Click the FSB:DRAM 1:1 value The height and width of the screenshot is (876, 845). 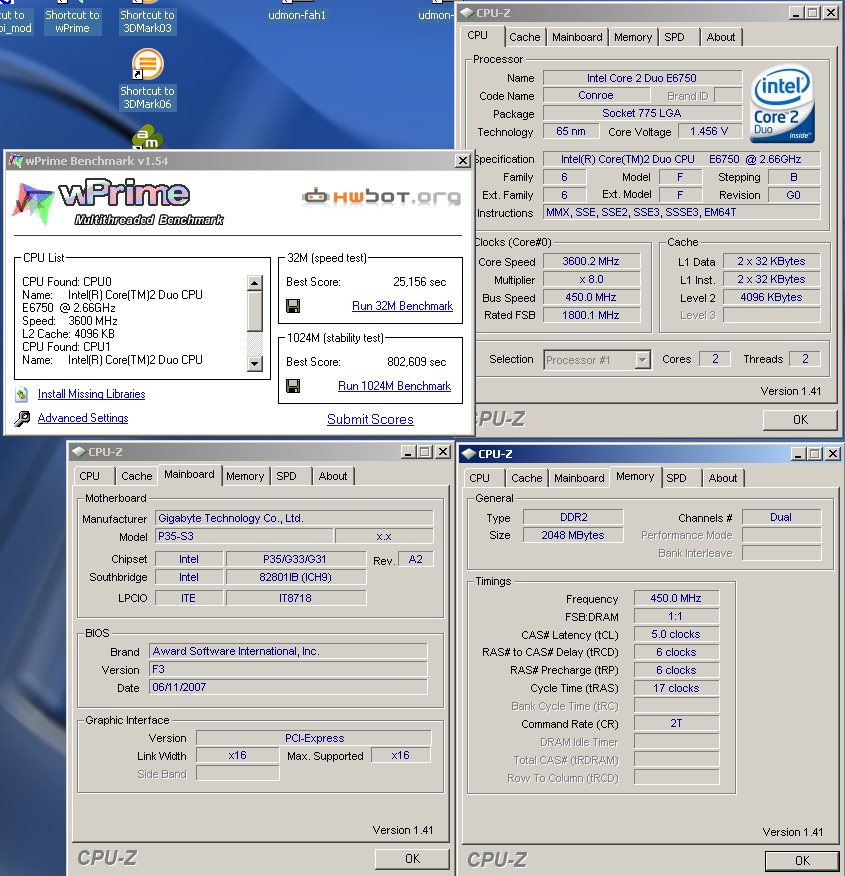click(x=676, y=616)
